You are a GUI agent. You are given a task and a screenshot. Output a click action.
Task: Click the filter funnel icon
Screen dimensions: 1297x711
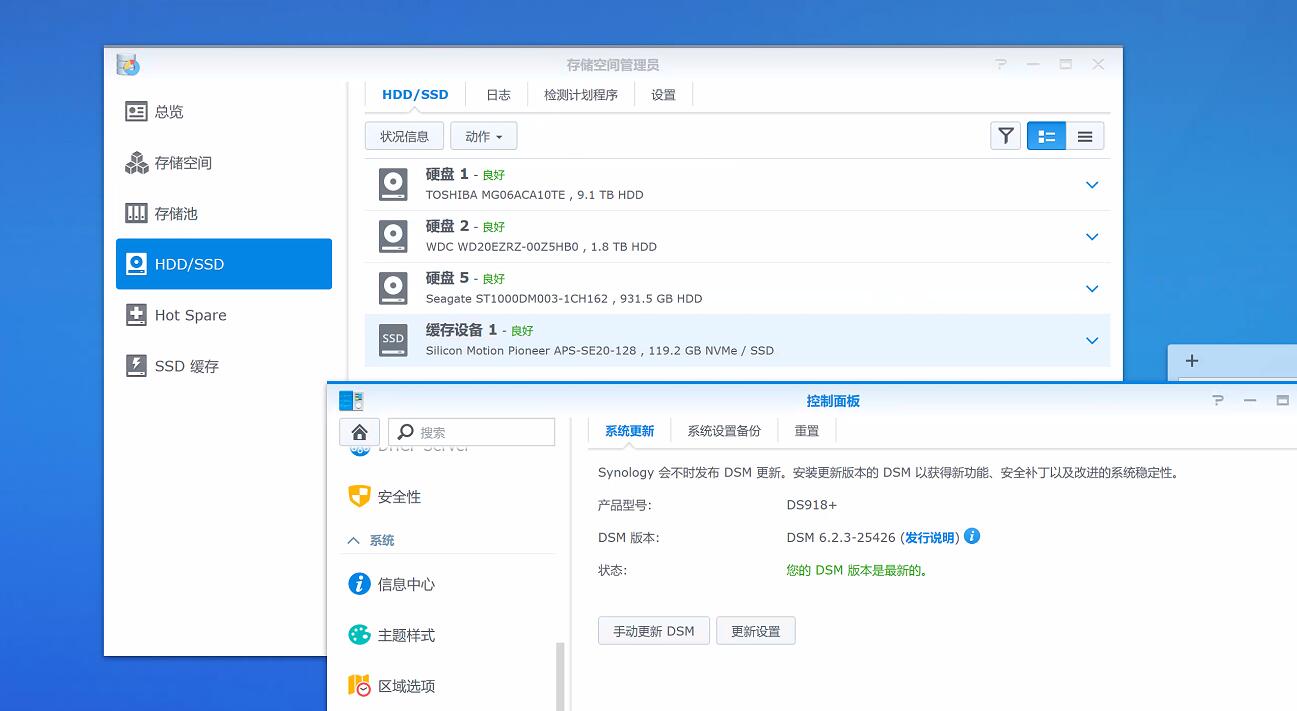tap(1005, 136)
